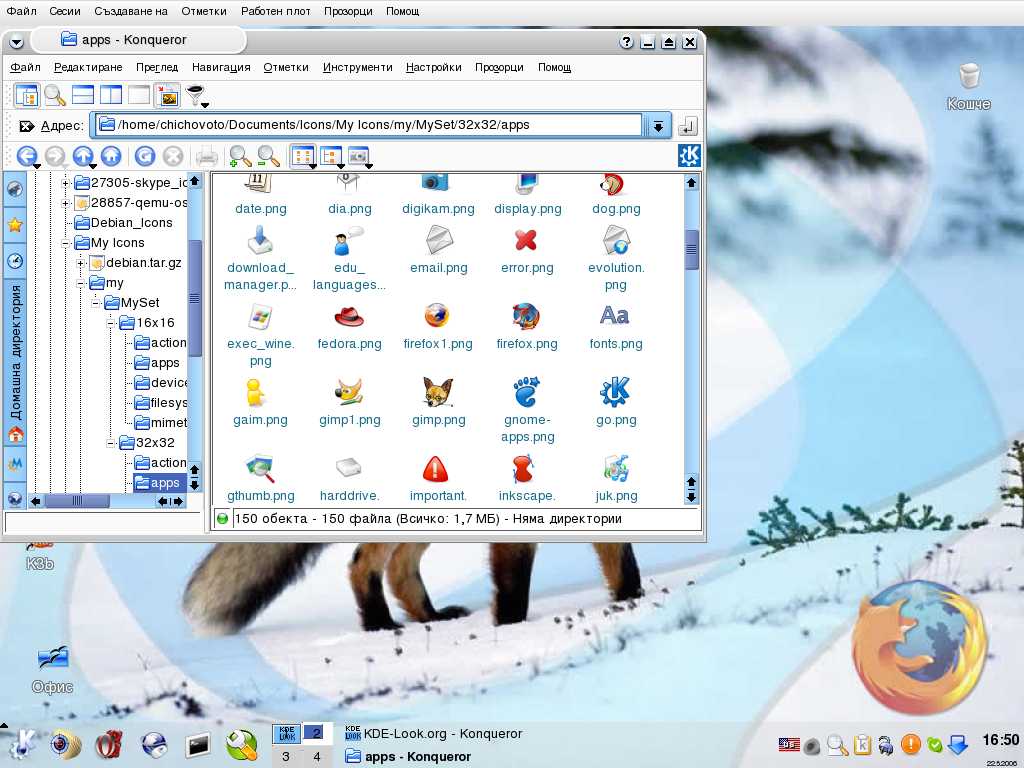
Task: Reload the current folder view
Action: click(x=144, y=156)
